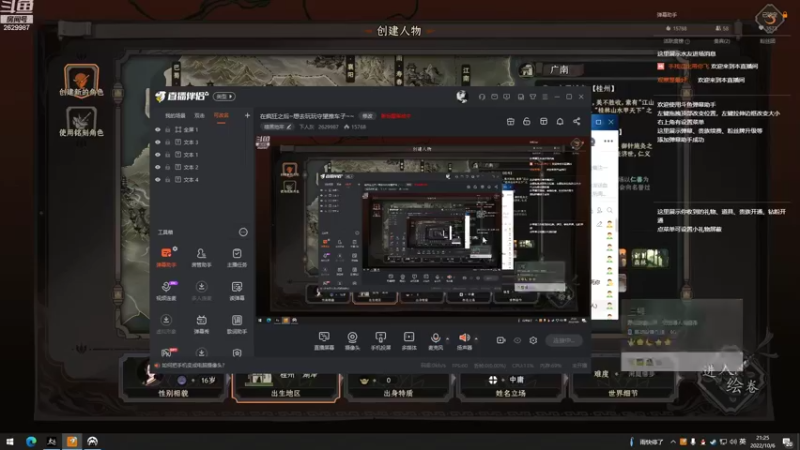Image resolution: width=800 pixels, height=450 pixels.
Task: Click the add scene plus button
Action: coord(247,116)
